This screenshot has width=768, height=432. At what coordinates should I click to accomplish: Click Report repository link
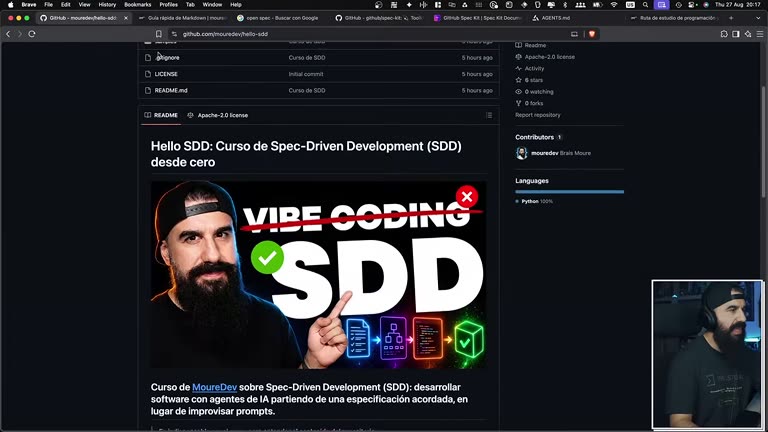pyautogui.click(x=537, y=115)
